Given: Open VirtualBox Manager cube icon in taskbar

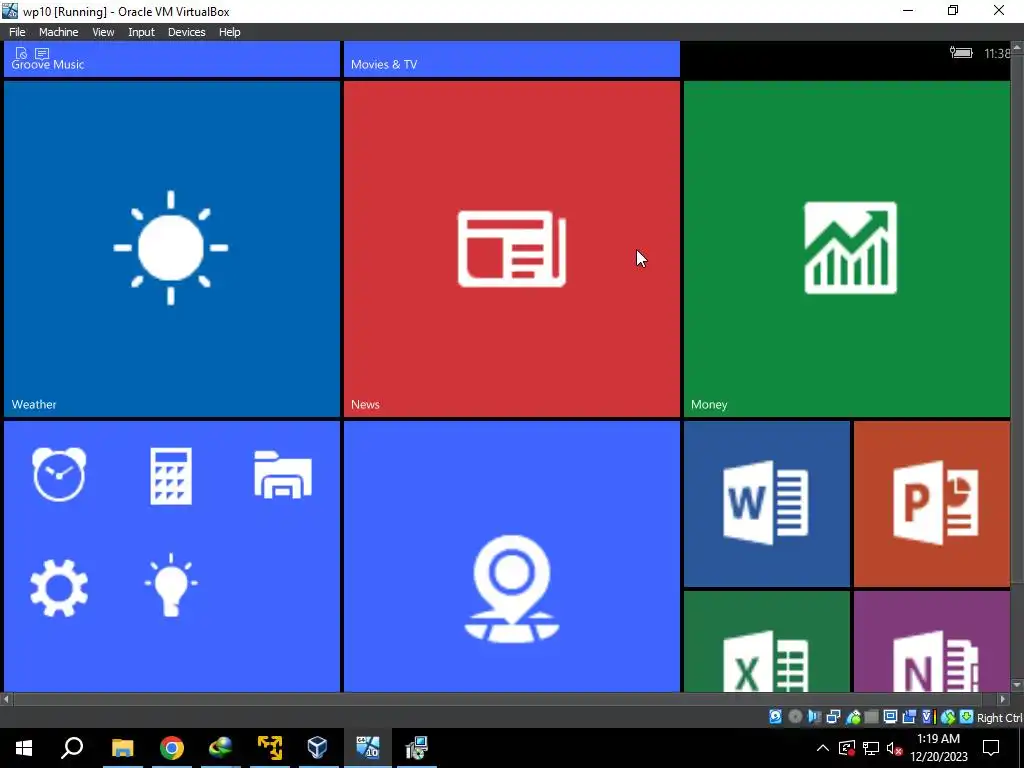Looking at the screenshot, I should click(x=318, y=748).
